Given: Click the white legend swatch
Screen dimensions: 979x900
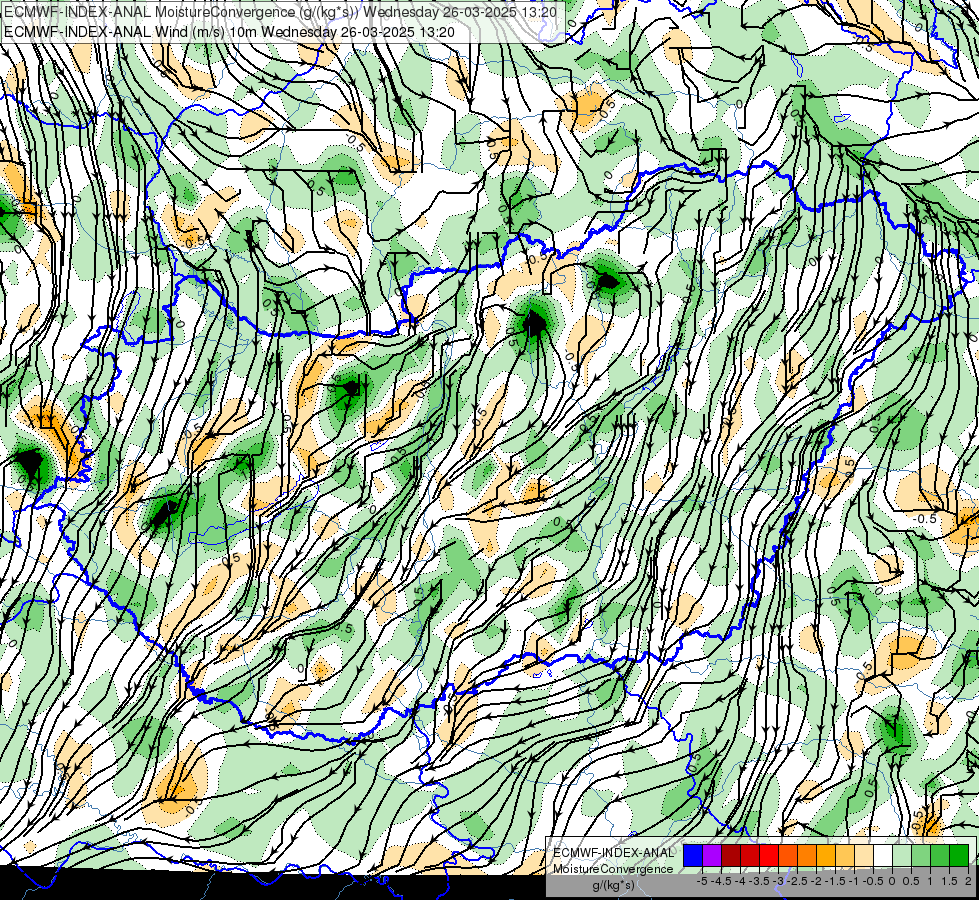Looking at the screenshot, I should [x=883, y=856].
